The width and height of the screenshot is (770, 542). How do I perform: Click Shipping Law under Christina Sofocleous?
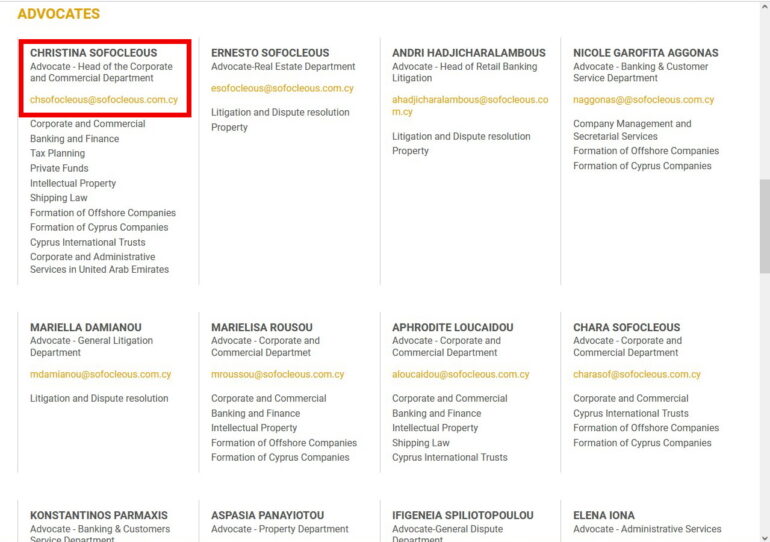click(59, 198)
